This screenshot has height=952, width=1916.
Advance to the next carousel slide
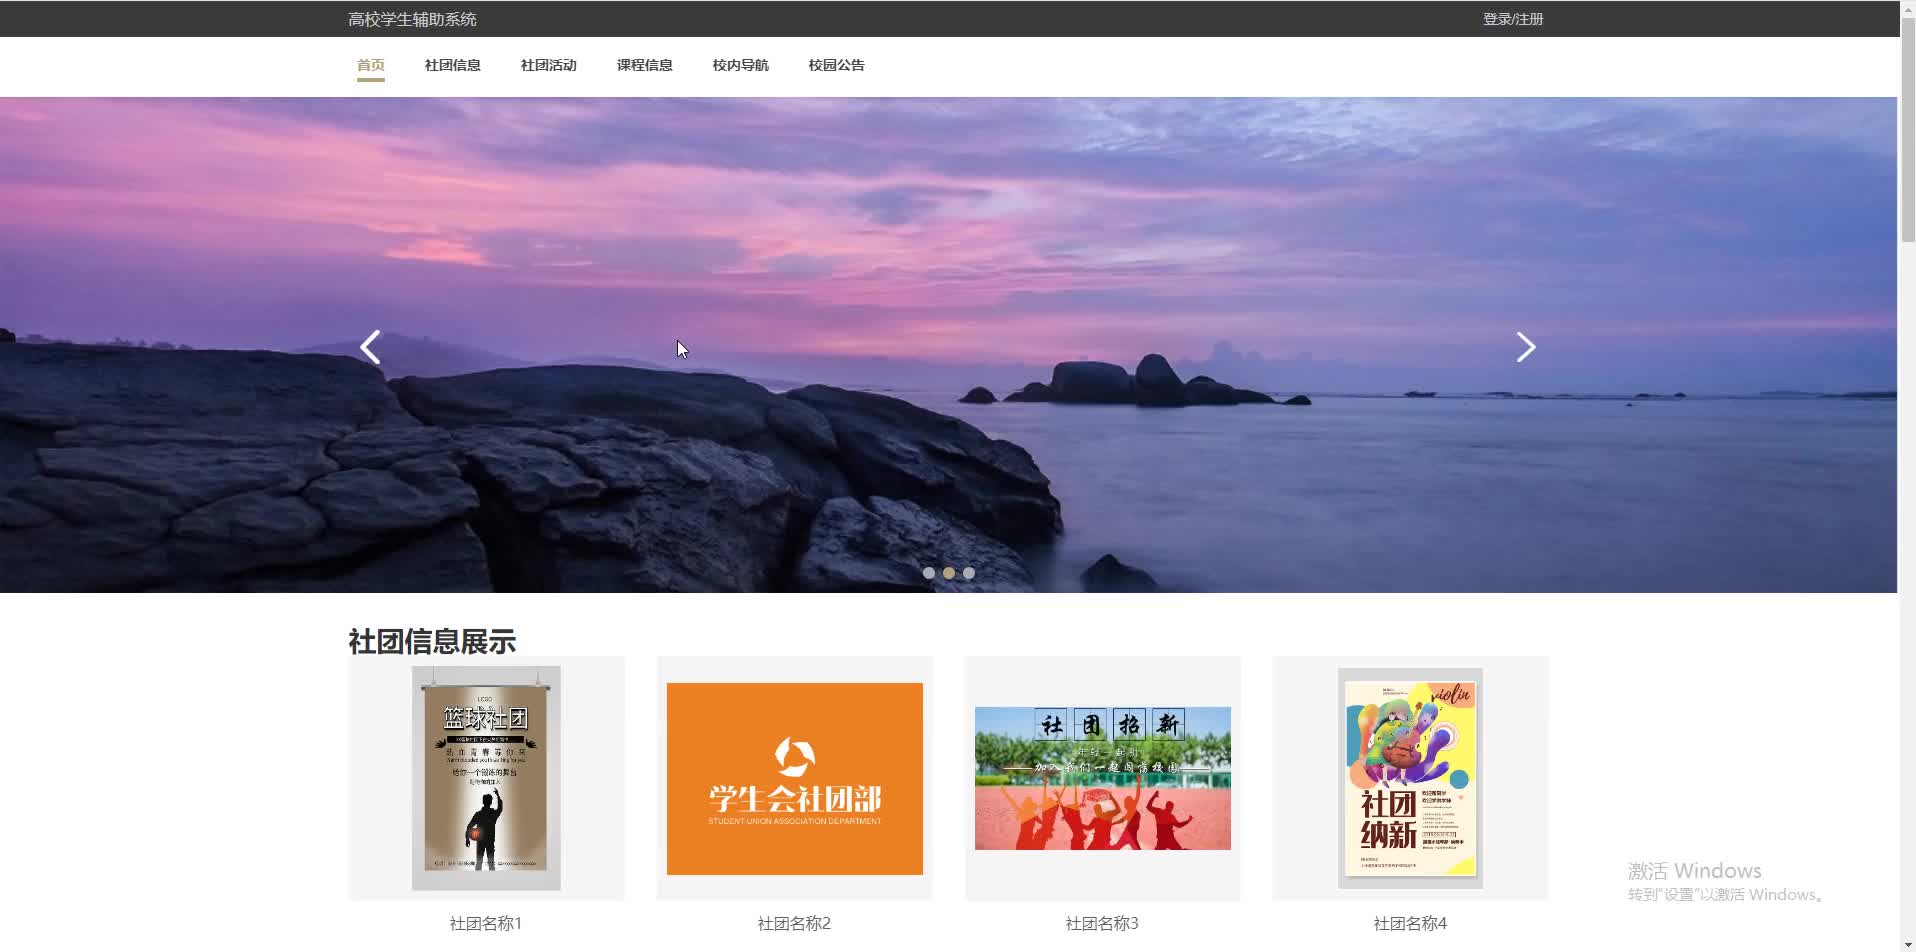point(1526,347)
